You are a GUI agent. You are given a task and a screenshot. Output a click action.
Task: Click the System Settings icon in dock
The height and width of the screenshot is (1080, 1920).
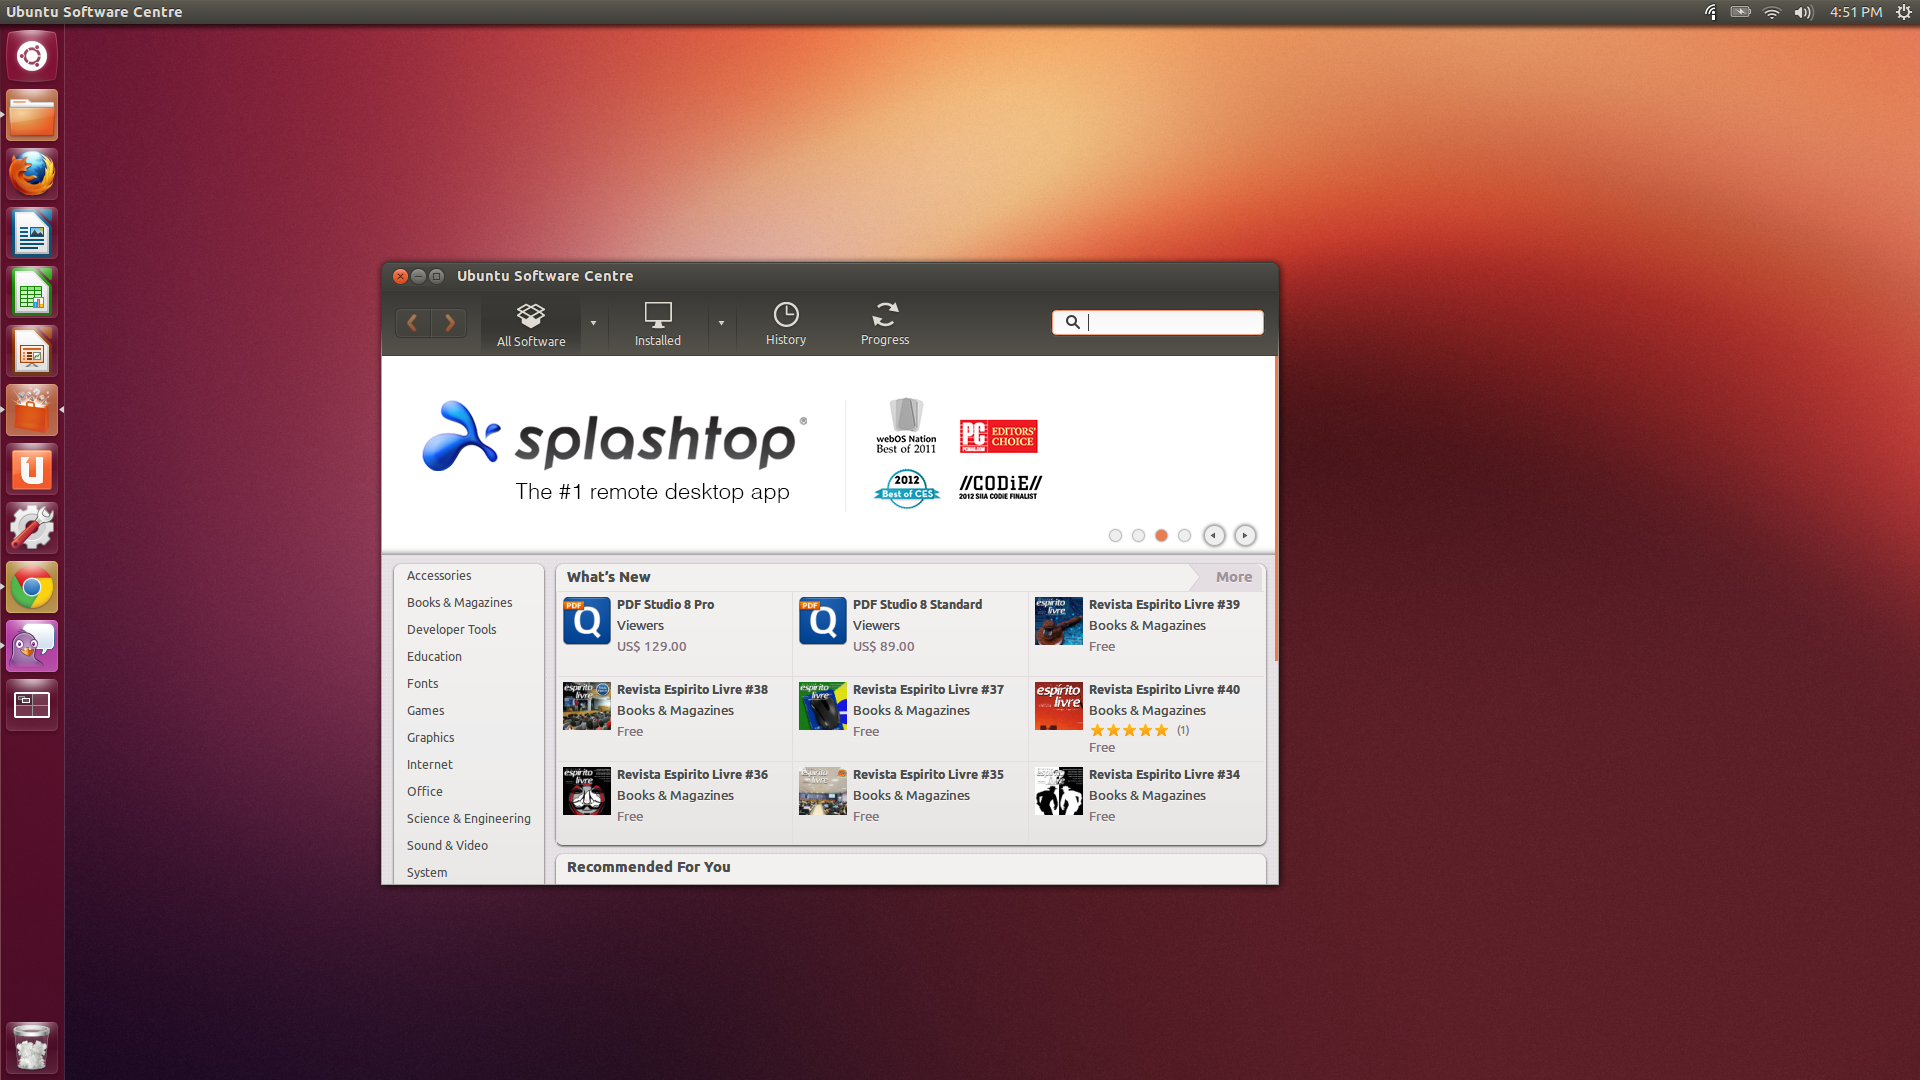(x=33, y=527)
